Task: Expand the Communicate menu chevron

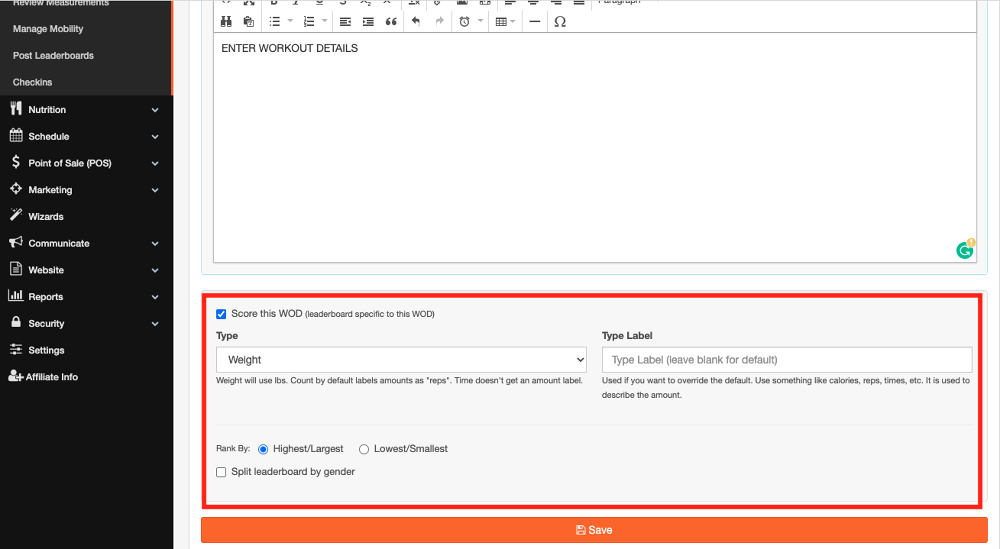Action: [155, 244]
